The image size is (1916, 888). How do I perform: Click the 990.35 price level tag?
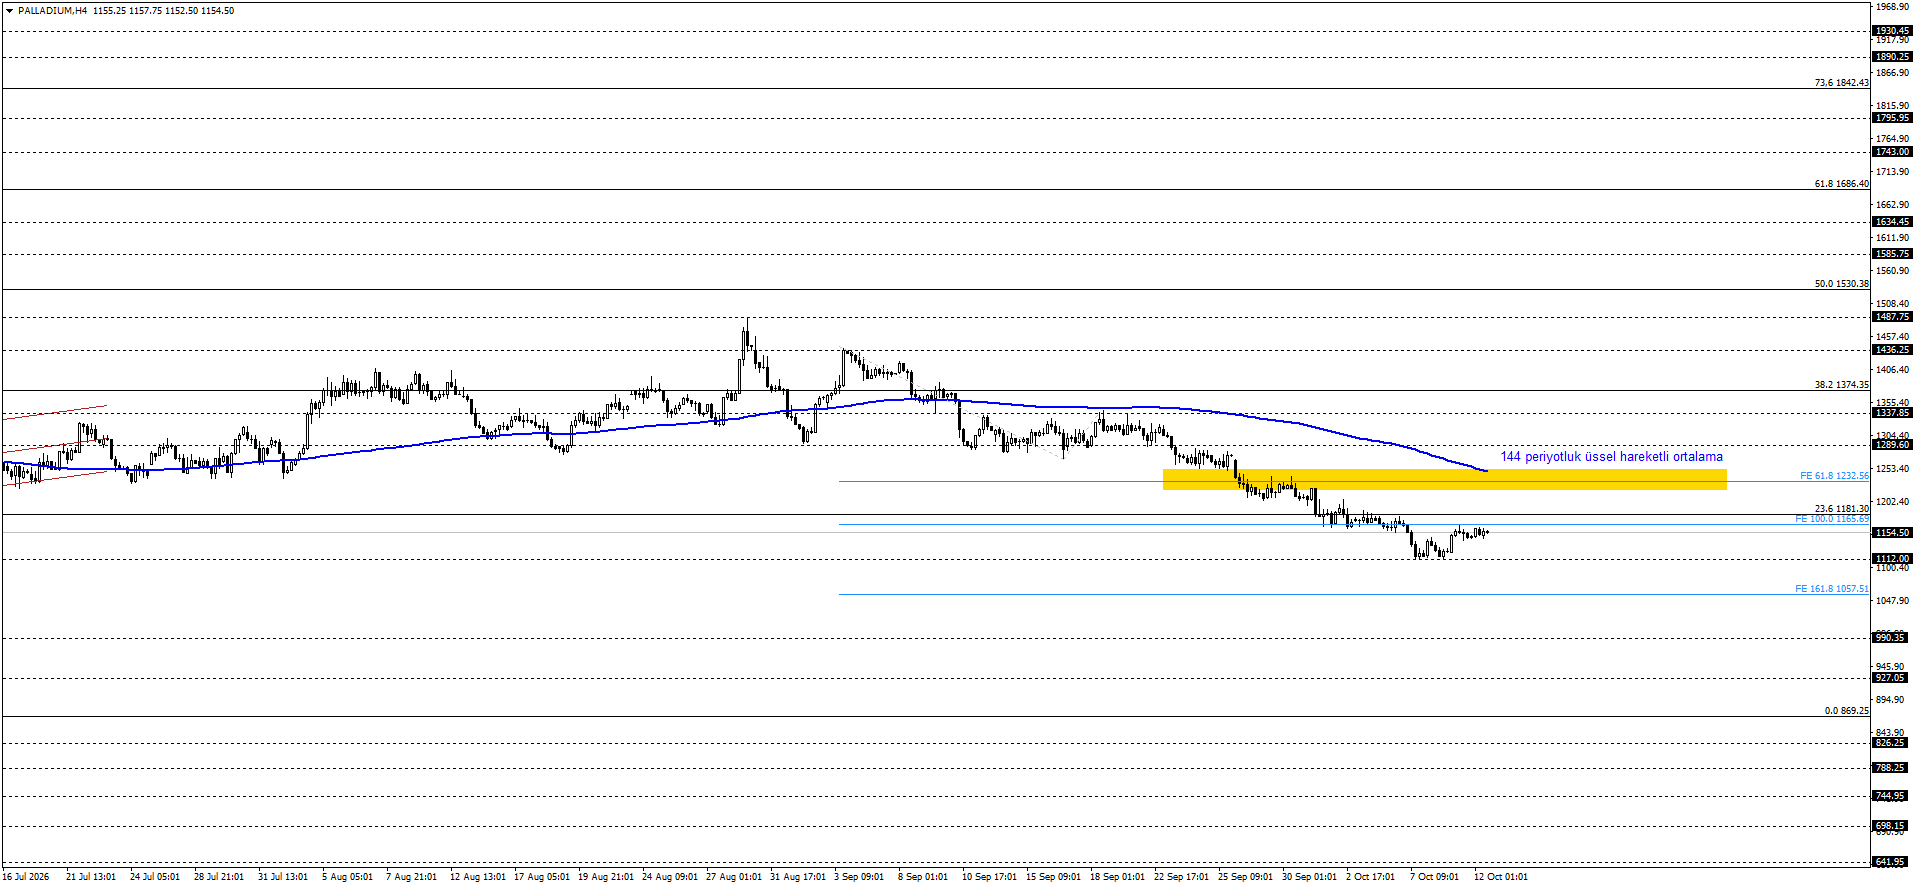point(1892,637)
